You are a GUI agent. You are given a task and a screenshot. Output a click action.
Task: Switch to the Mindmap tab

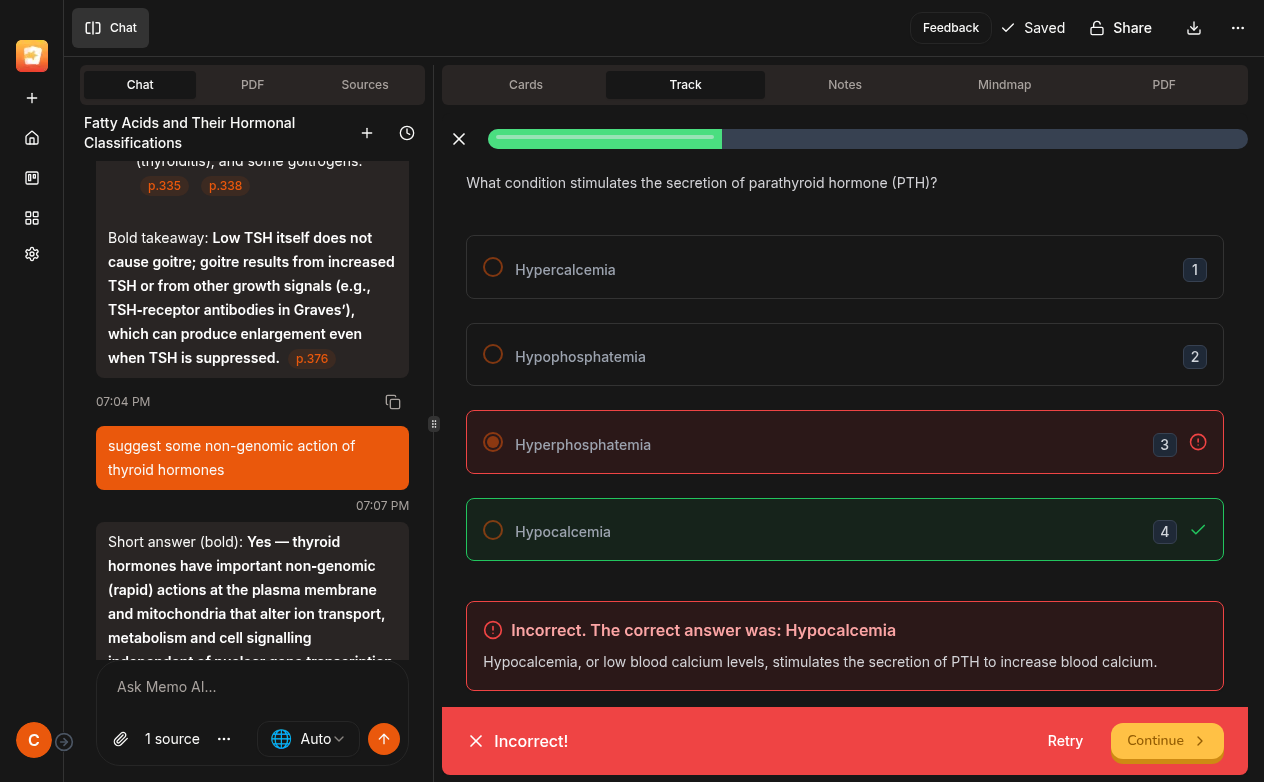pos(1004,85)
